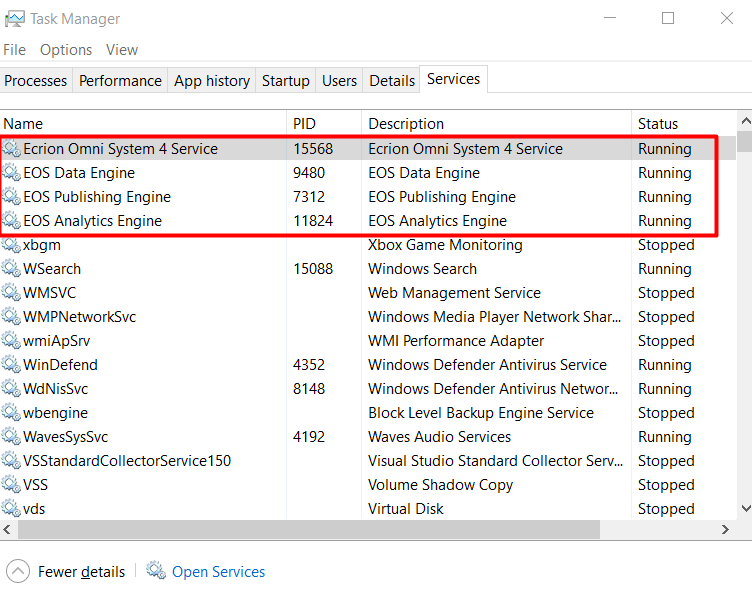Click the service icon next to WdNisSvc
This screenshot has width=752, height=598.
coord(11,388)
